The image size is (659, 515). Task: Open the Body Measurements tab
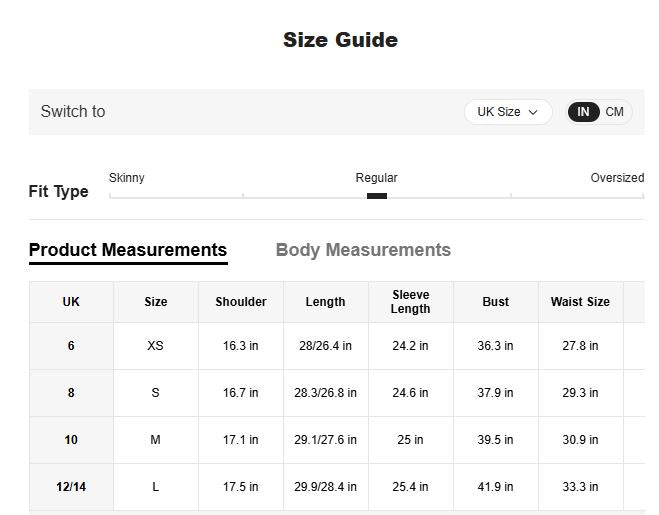coord(363,250)
